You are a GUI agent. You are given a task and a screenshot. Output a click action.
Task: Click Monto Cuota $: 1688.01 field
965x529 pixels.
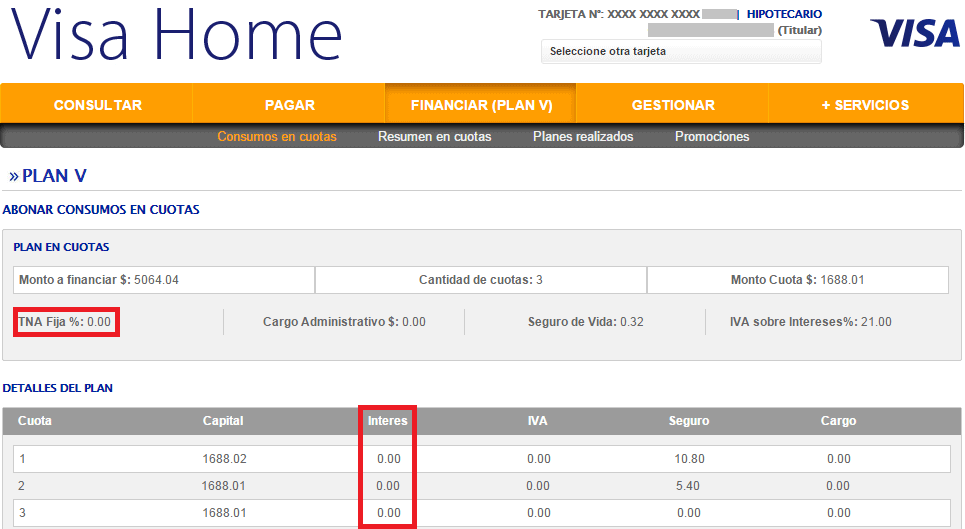[798, 280]
